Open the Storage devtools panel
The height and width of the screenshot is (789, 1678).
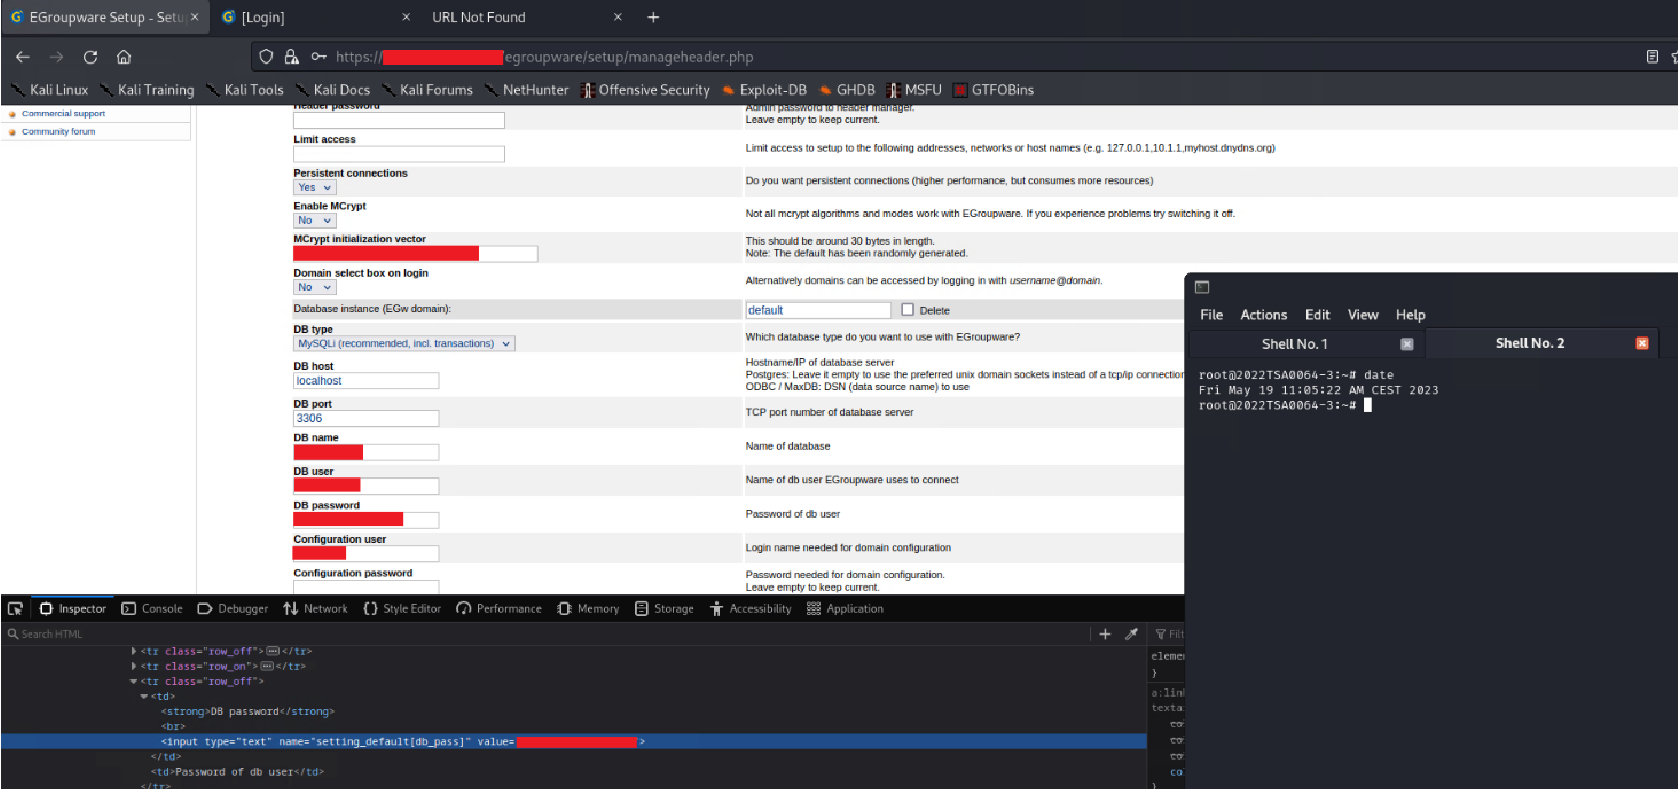[664, 608]
